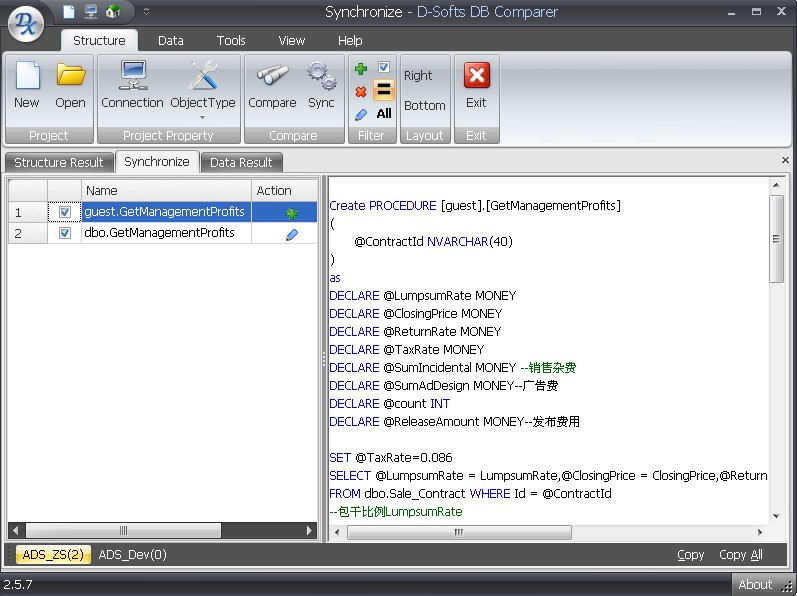The height and width of the screenshot is (596, 797).
Task: Click the D-Softs application logo button
Action: point(27,22)
